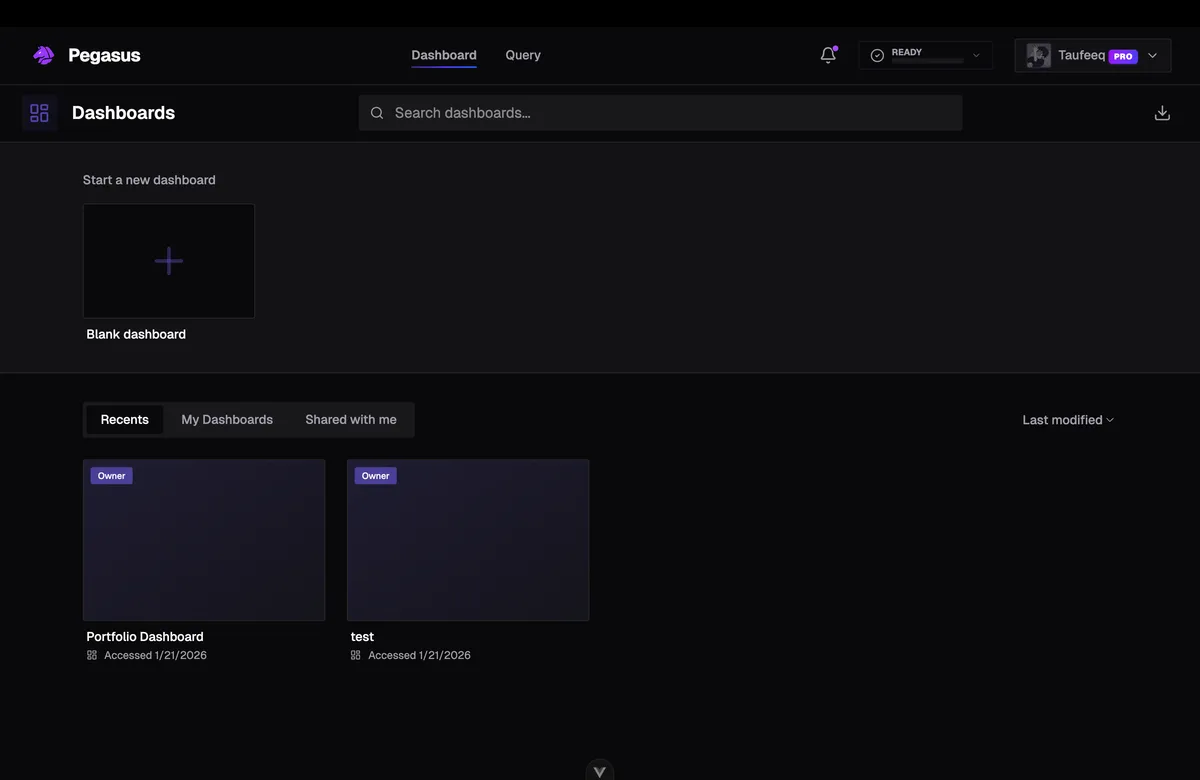Click the user avatar picture

click(x=1038, y=56)
